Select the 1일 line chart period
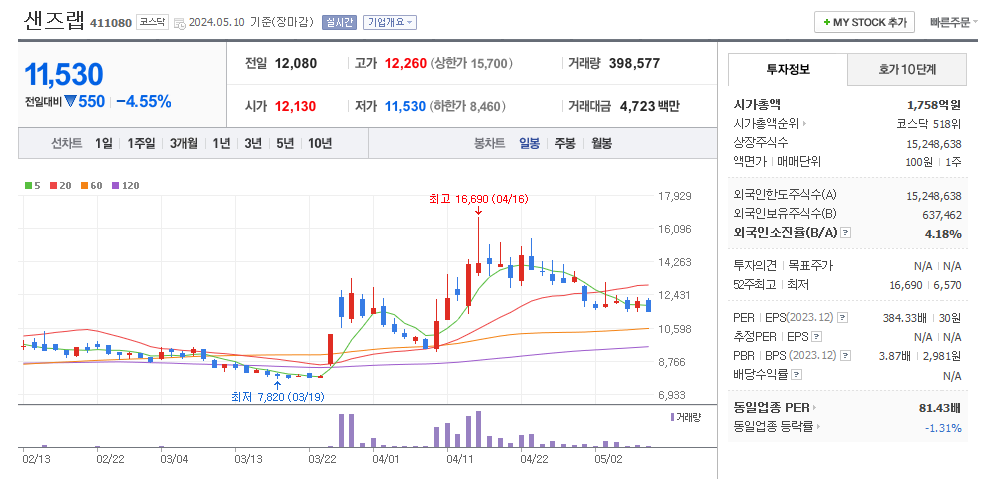Screen dimensions: 991x479 [104, 143]
